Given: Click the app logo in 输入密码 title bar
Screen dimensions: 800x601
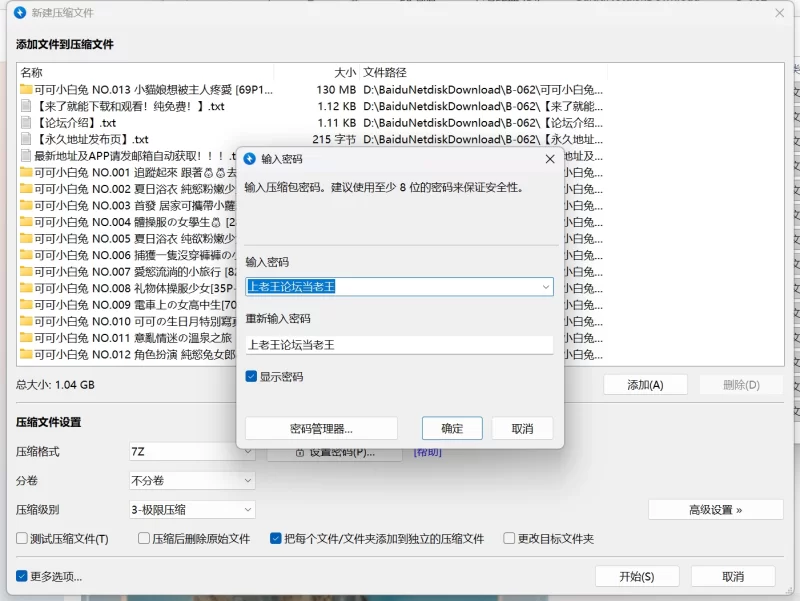Looking at the screenshot, I should 249,159.
